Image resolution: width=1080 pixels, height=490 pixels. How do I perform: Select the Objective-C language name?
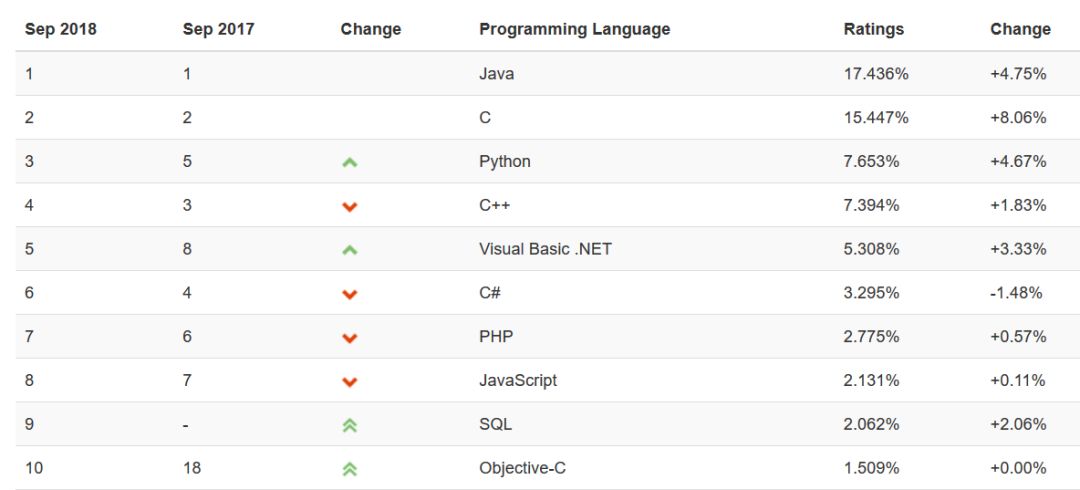(522, 468)
